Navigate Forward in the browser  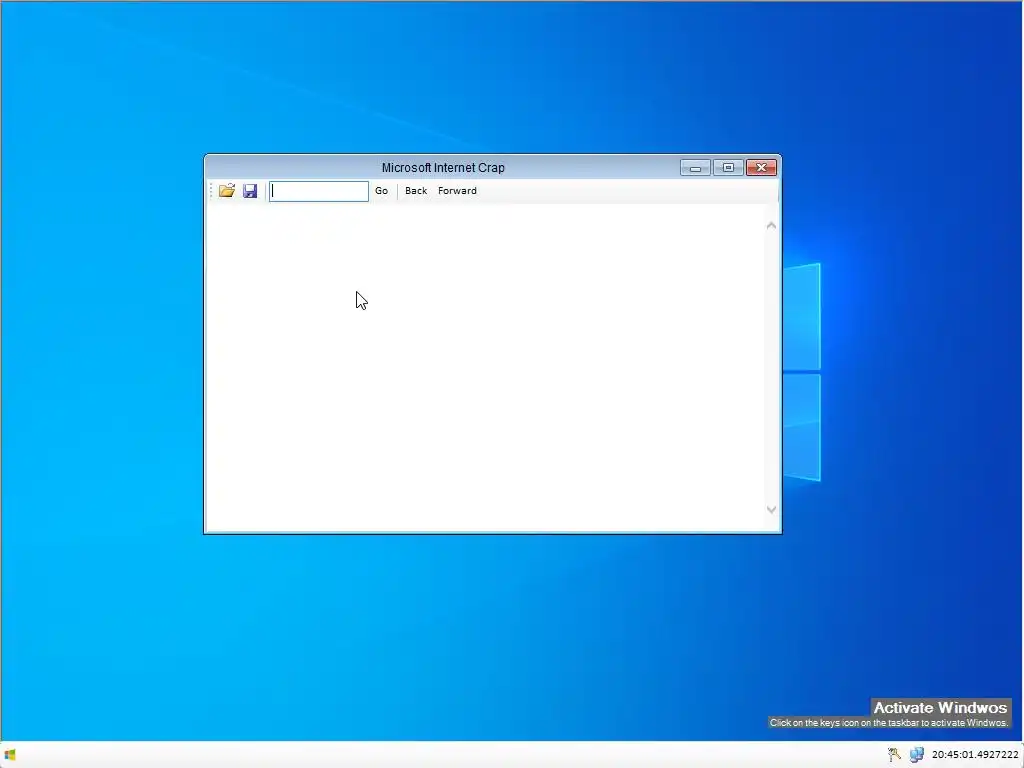pos(457,191)
